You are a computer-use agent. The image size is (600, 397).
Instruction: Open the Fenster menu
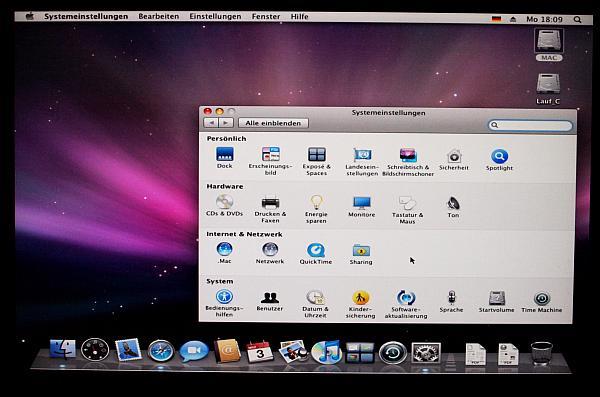point(266,16)
